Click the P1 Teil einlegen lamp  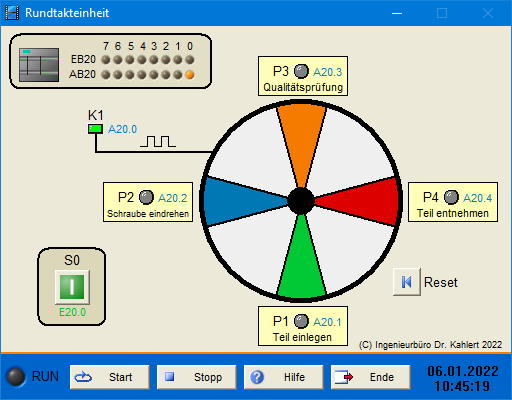coord(301,321)
